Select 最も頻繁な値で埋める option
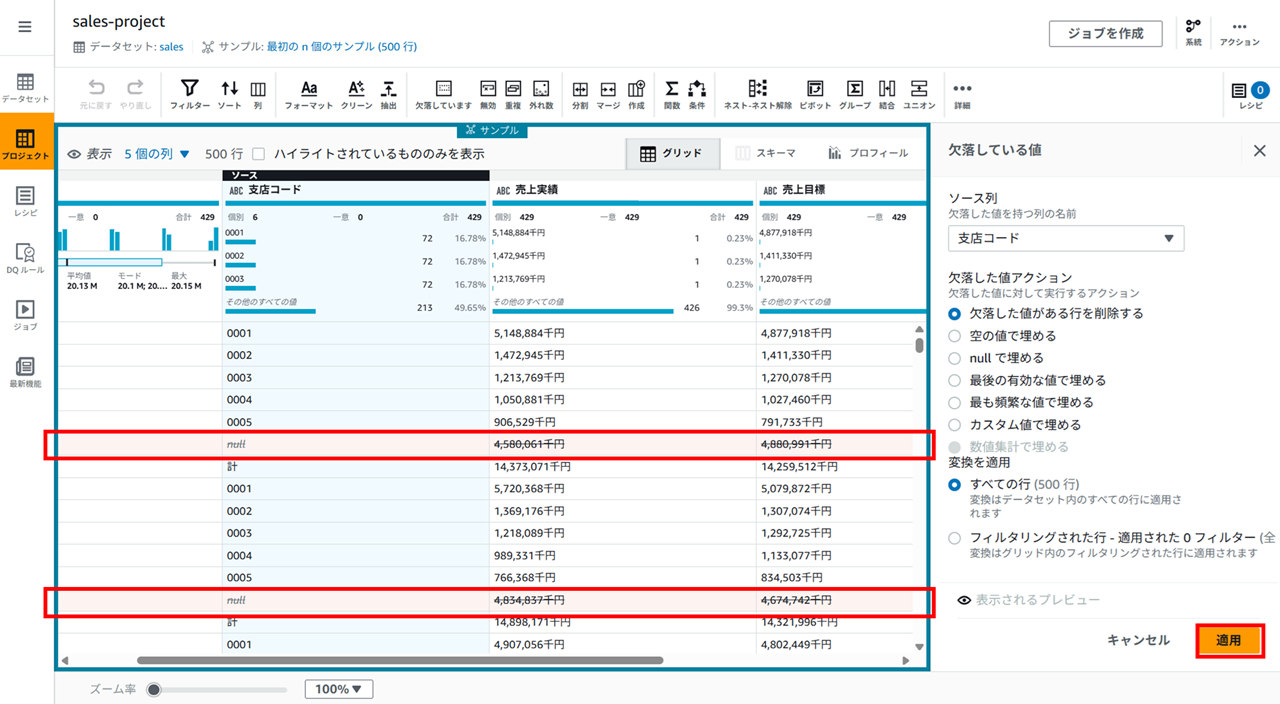Viewport: 1280px width, 704px height. 954,402
